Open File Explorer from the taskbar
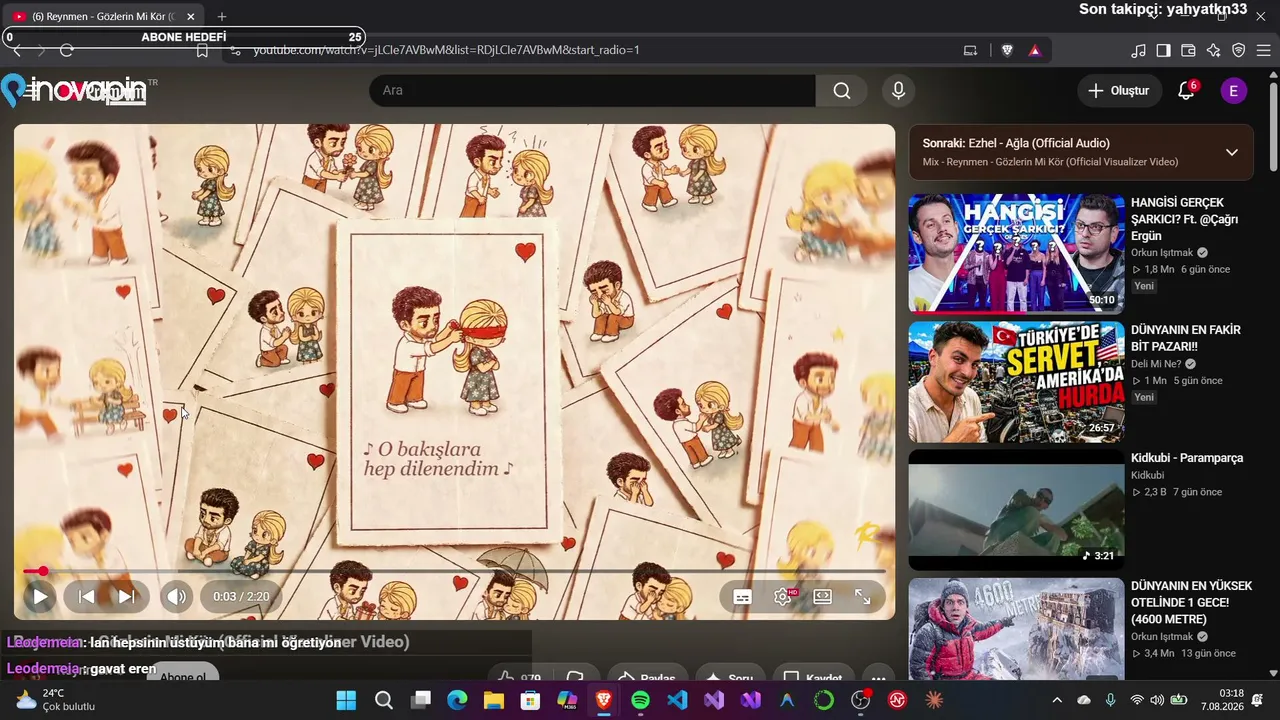The width and height of the screenshot is (1280, 720). tap(494, 700)
